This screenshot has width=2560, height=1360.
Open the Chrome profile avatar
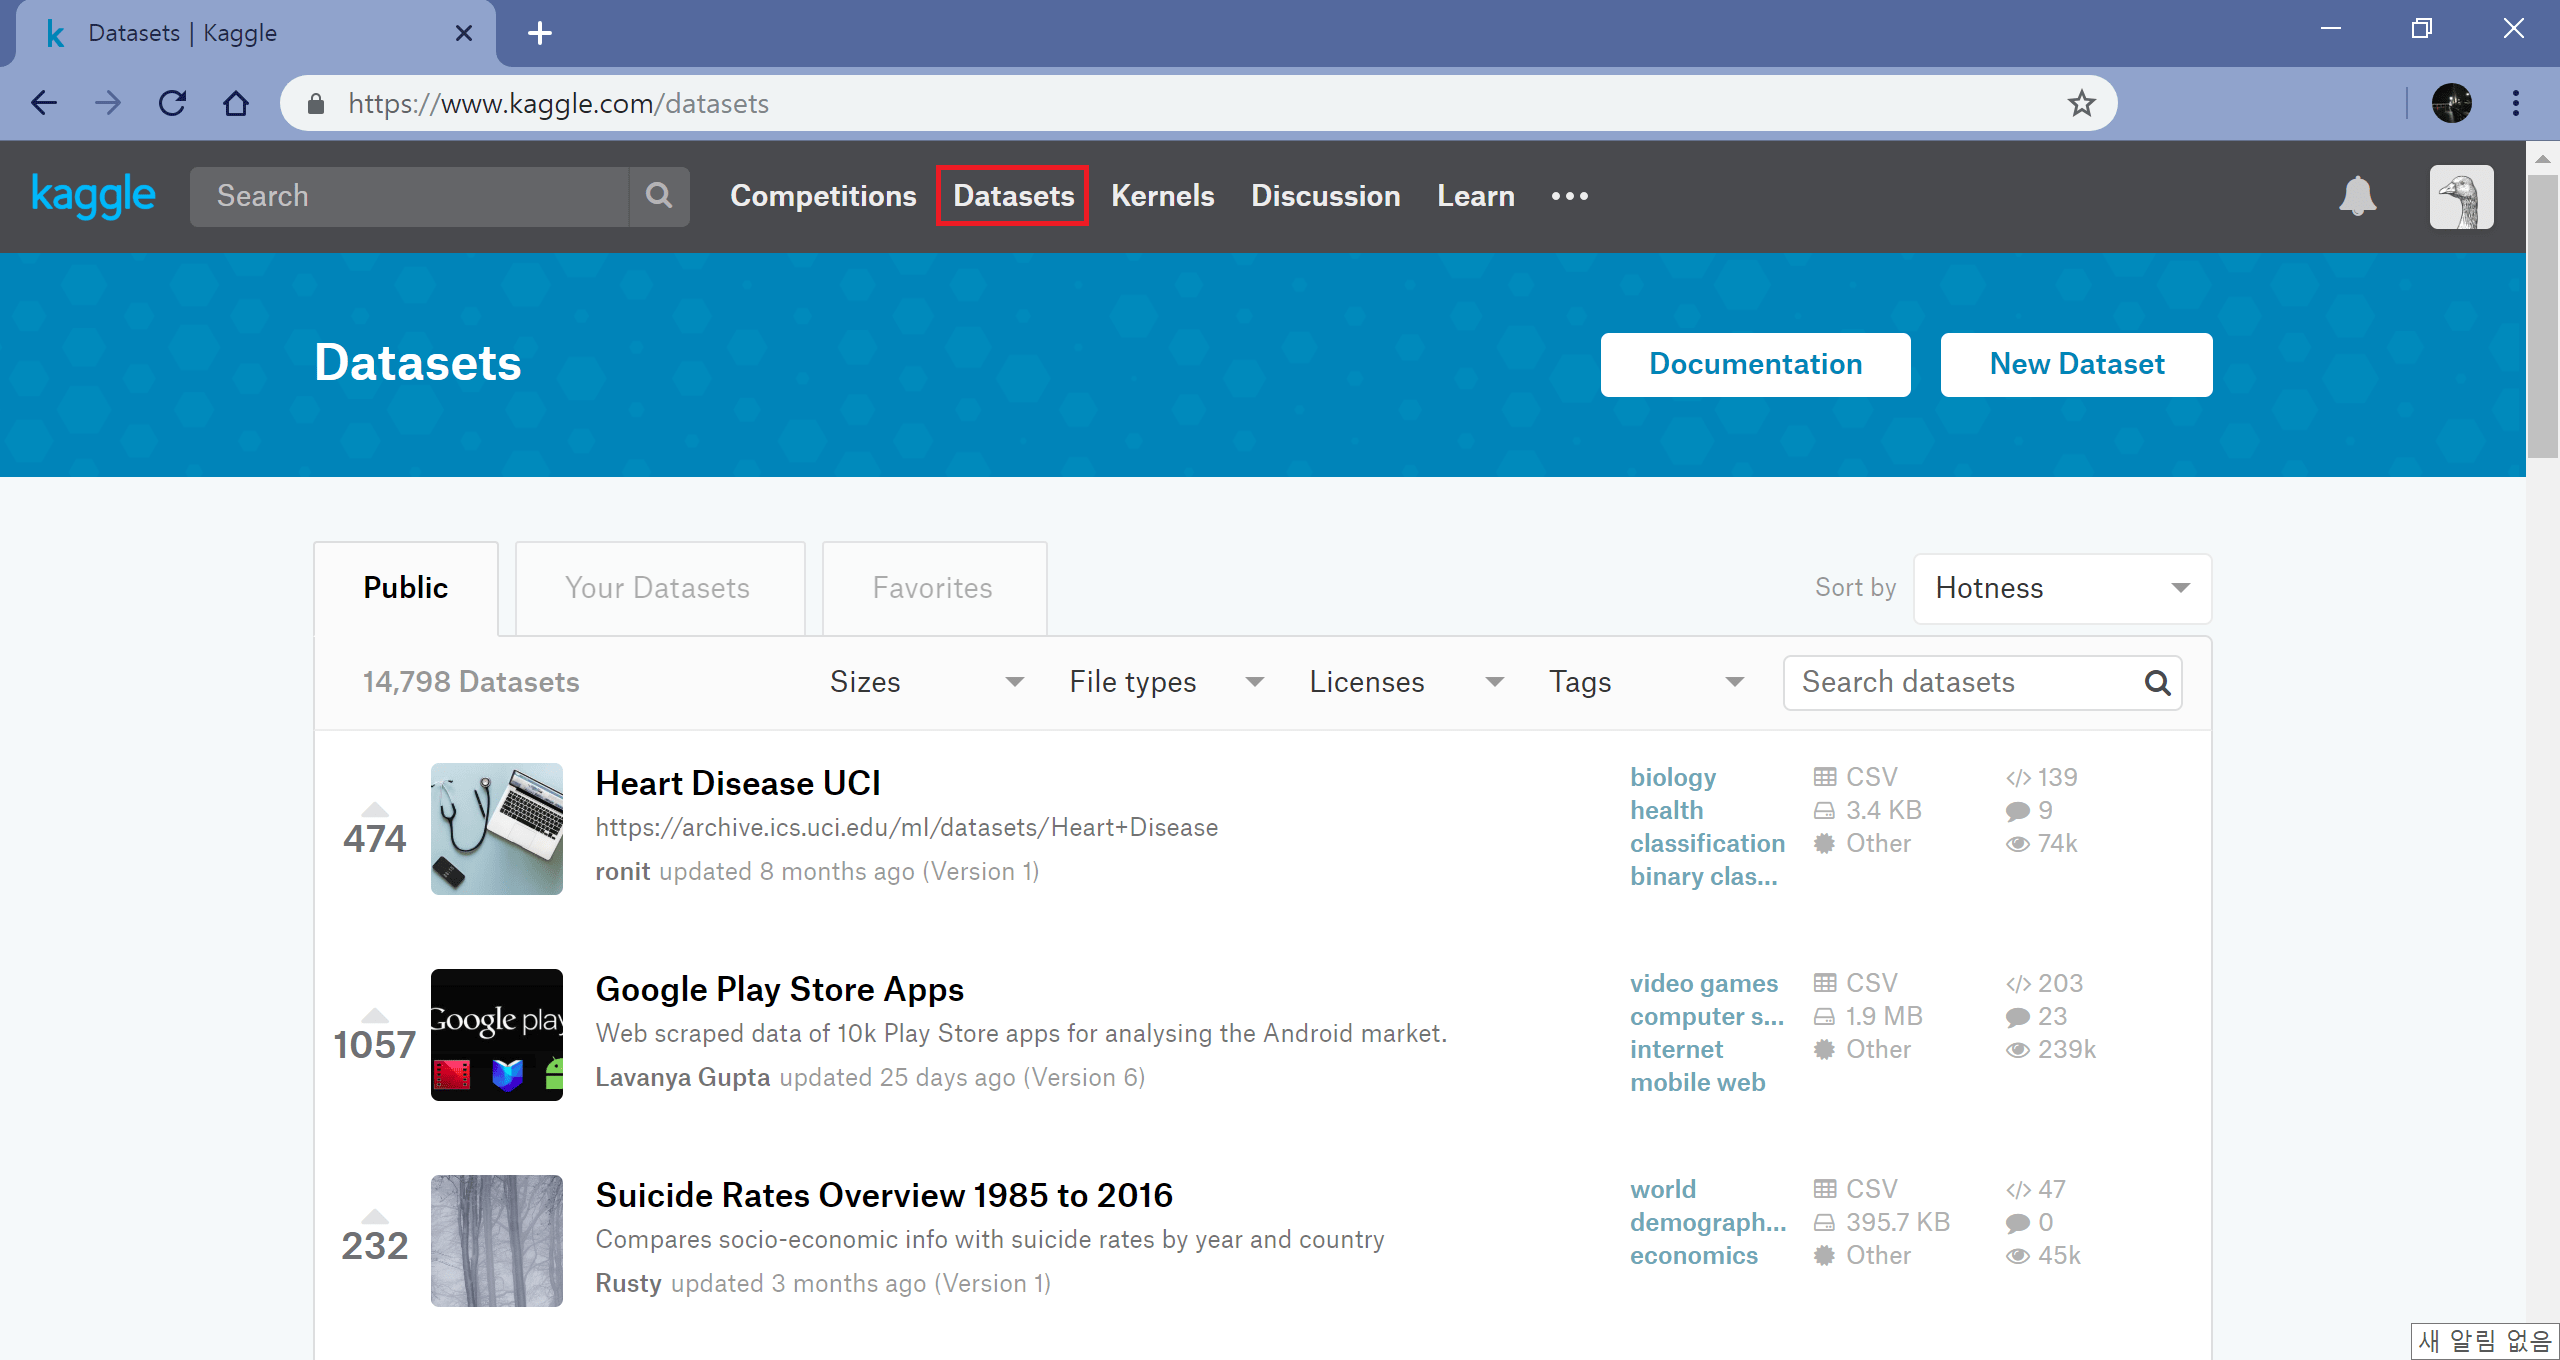click(x=2451, y=103)
